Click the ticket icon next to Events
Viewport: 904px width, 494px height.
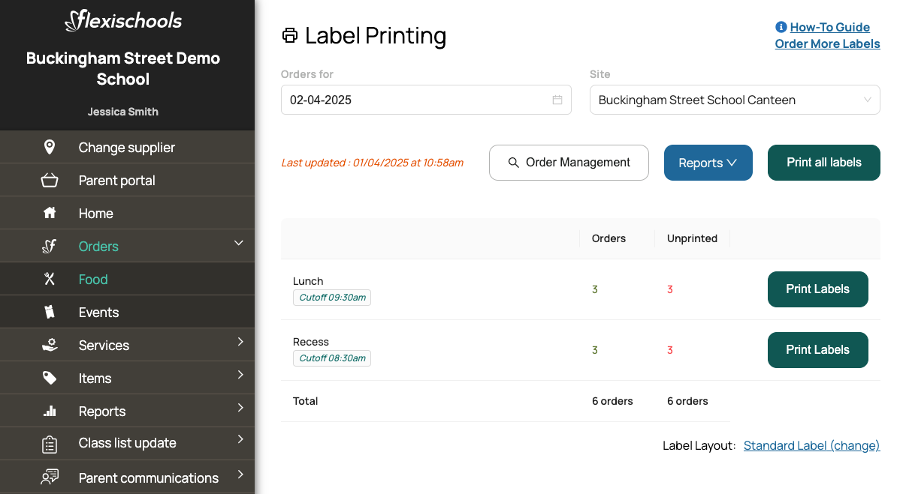click(x=49, y=312)
